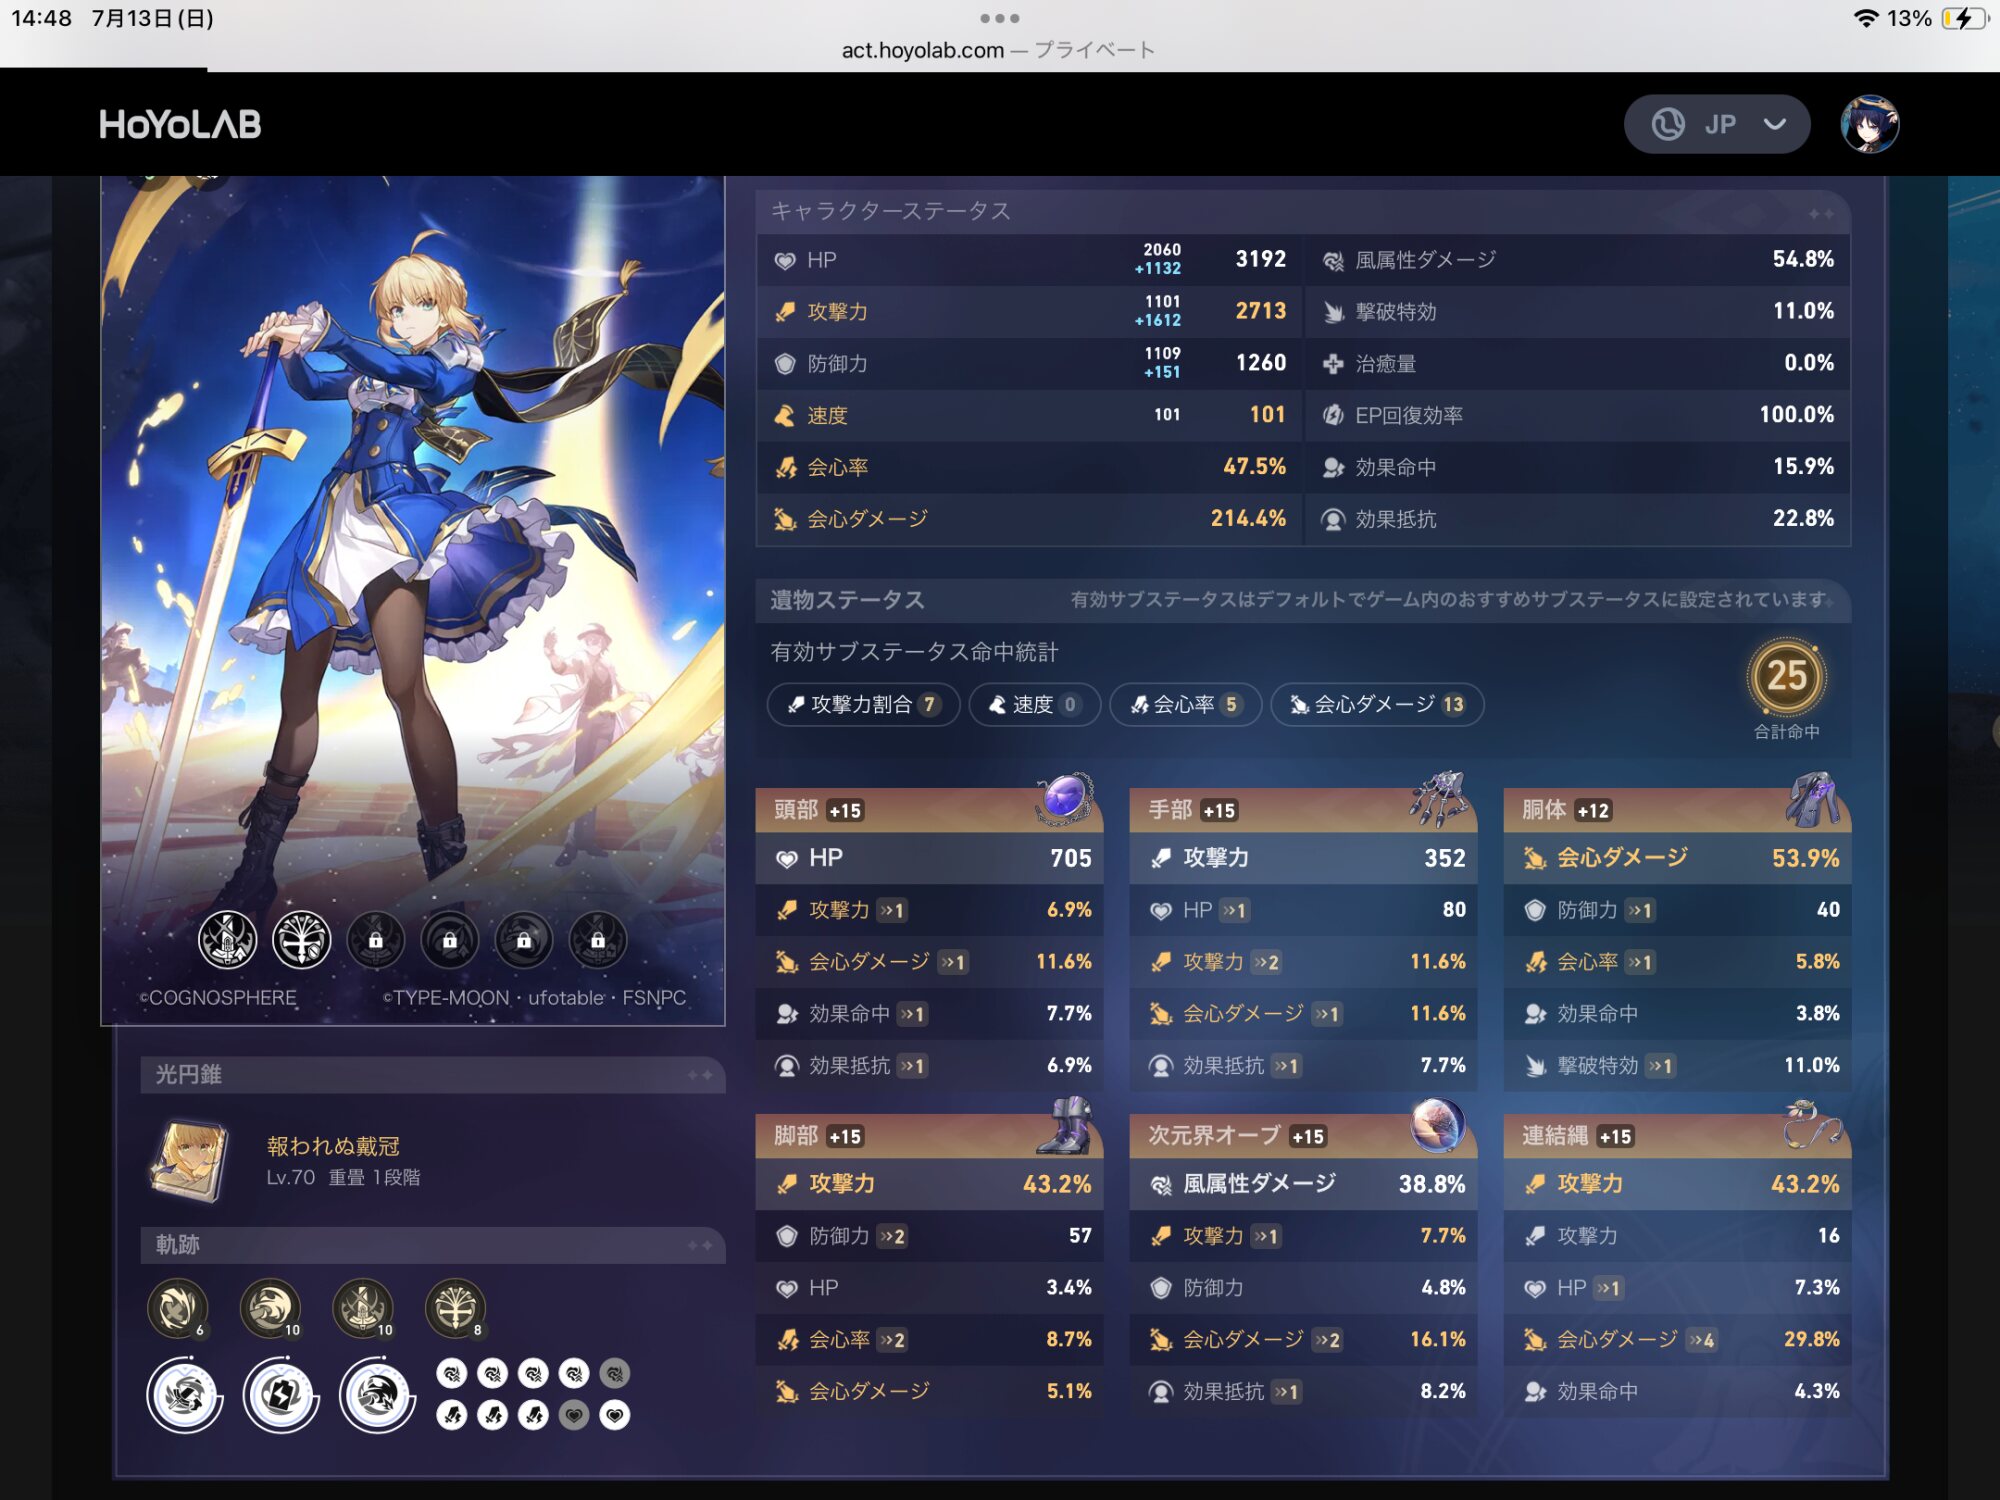Tap the act.hoyolab.com address bar
The height and width of the screenshot is (1500, 2000).
(998, 50)
